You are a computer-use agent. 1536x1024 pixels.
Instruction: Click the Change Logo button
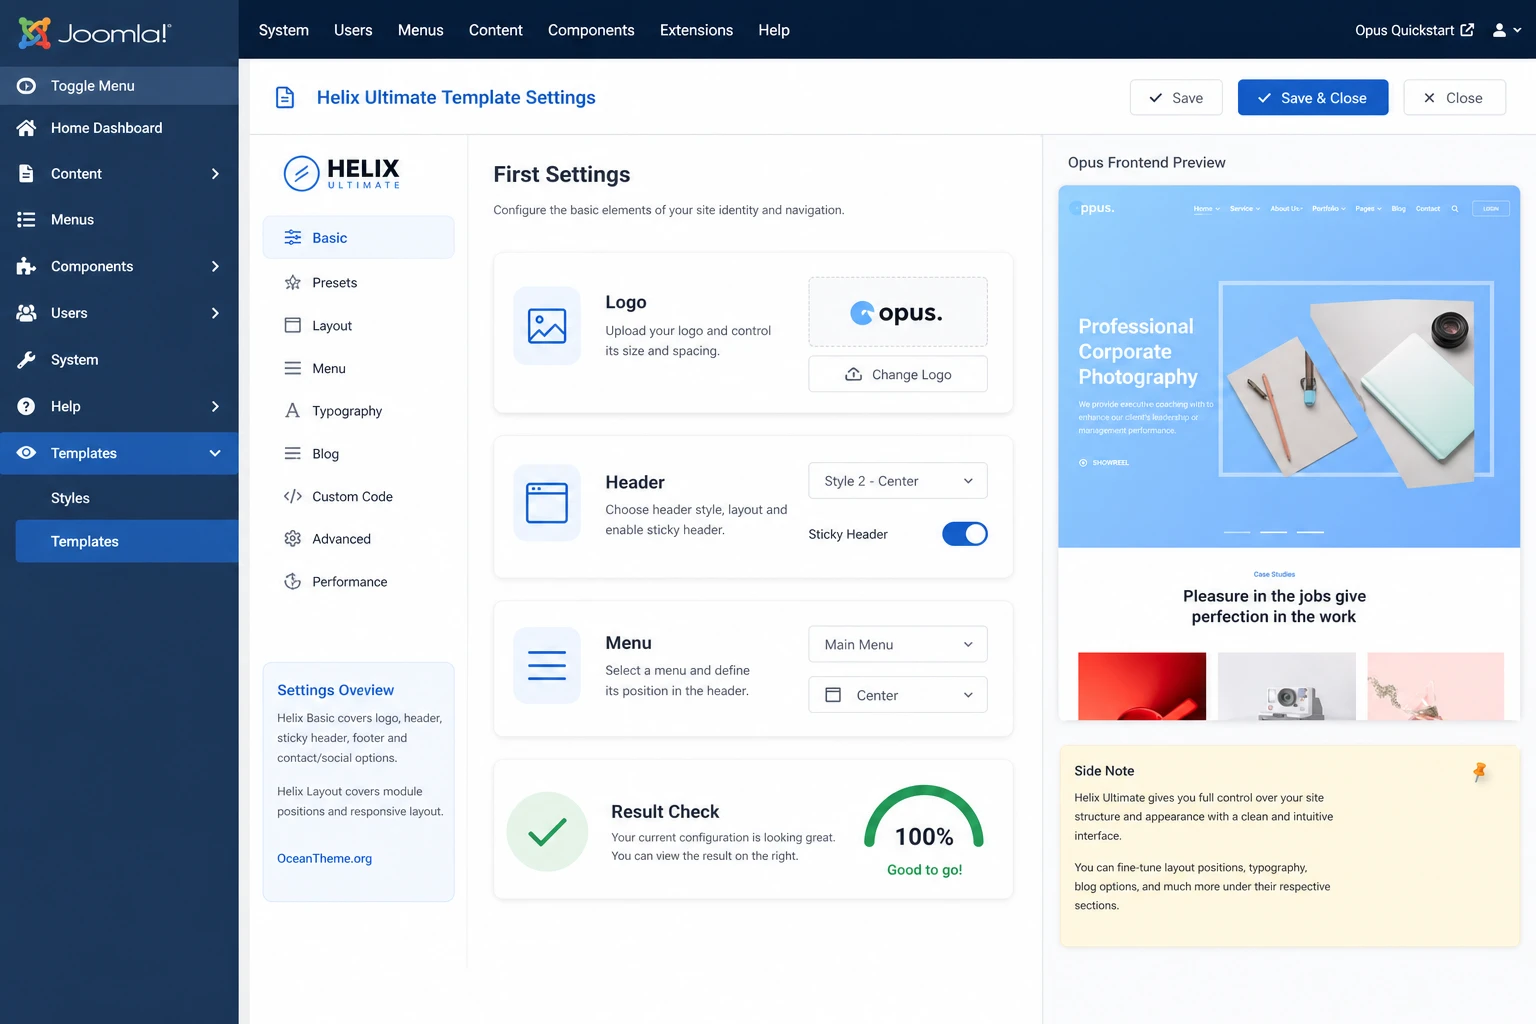tap(898, 374)
